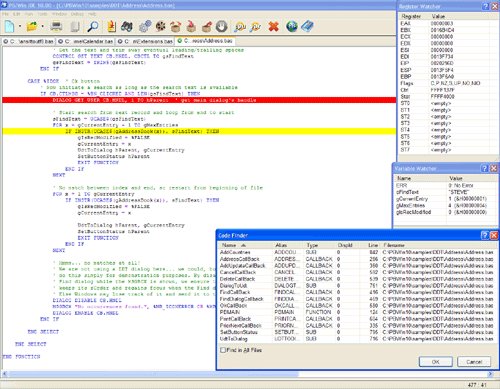Click the horizontal scrollbar thumb in editor
500x389 pixels.
click(154, 374)
